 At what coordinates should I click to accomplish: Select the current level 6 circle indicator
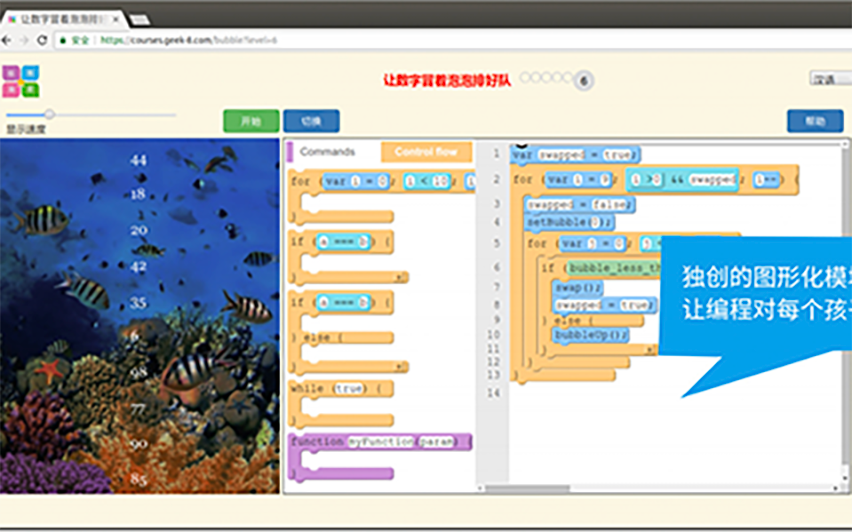pos(584,81)
